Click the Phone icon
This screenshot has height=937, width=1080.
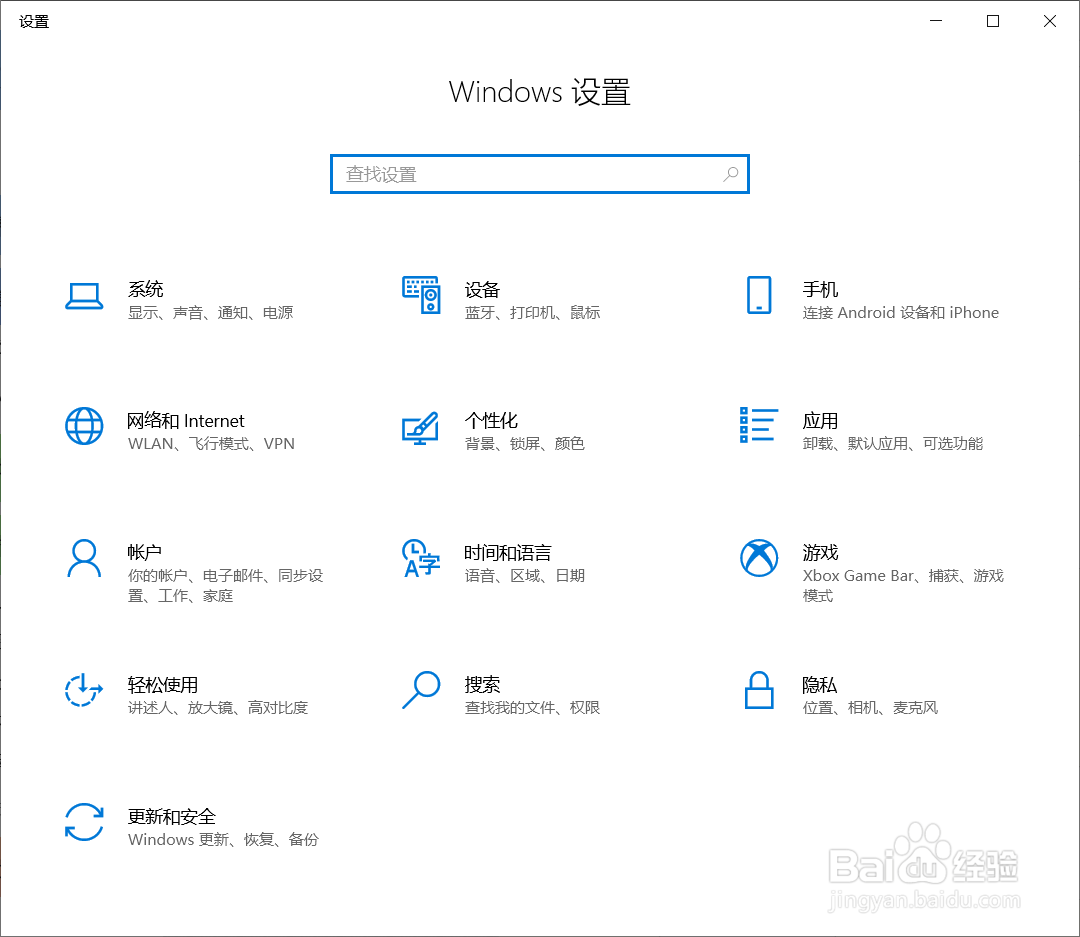[759, 295]
